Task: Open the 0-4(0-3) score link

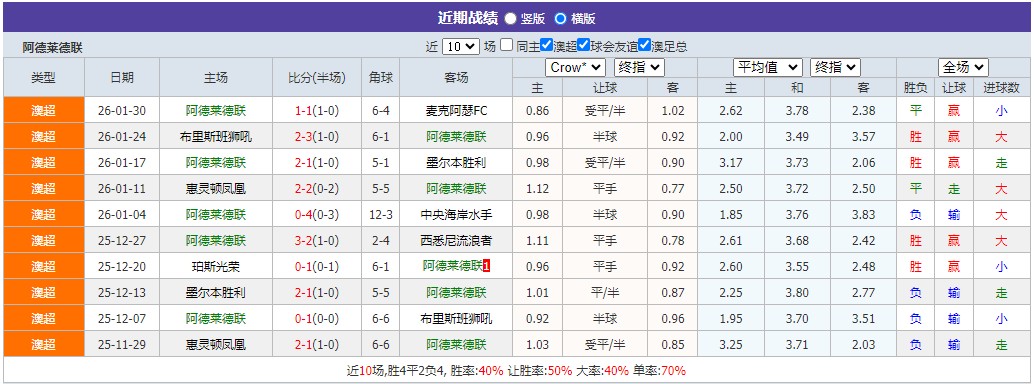Action: (x=317, y=214)
